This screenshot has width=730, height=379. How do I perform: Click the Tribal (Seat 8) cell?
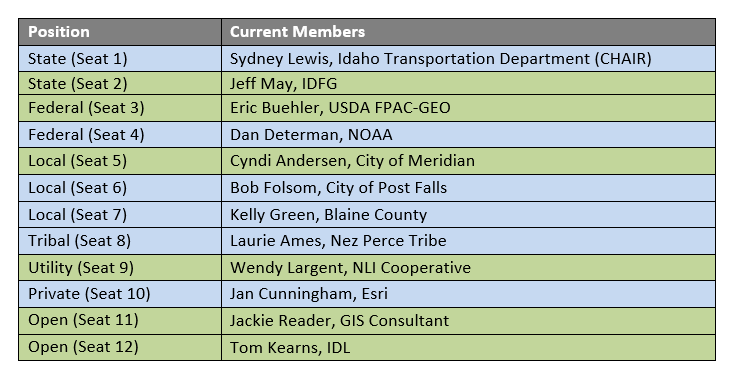(120, 241)
